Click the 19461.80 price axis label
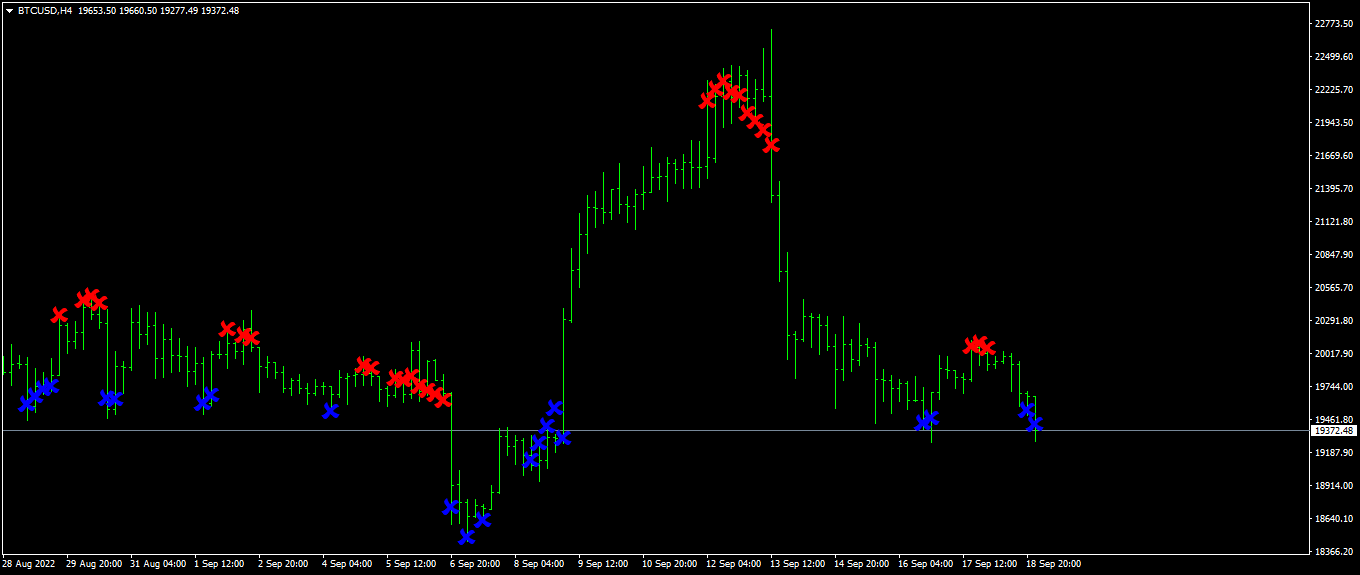 pyautogui.click(x=1336, y=419)
